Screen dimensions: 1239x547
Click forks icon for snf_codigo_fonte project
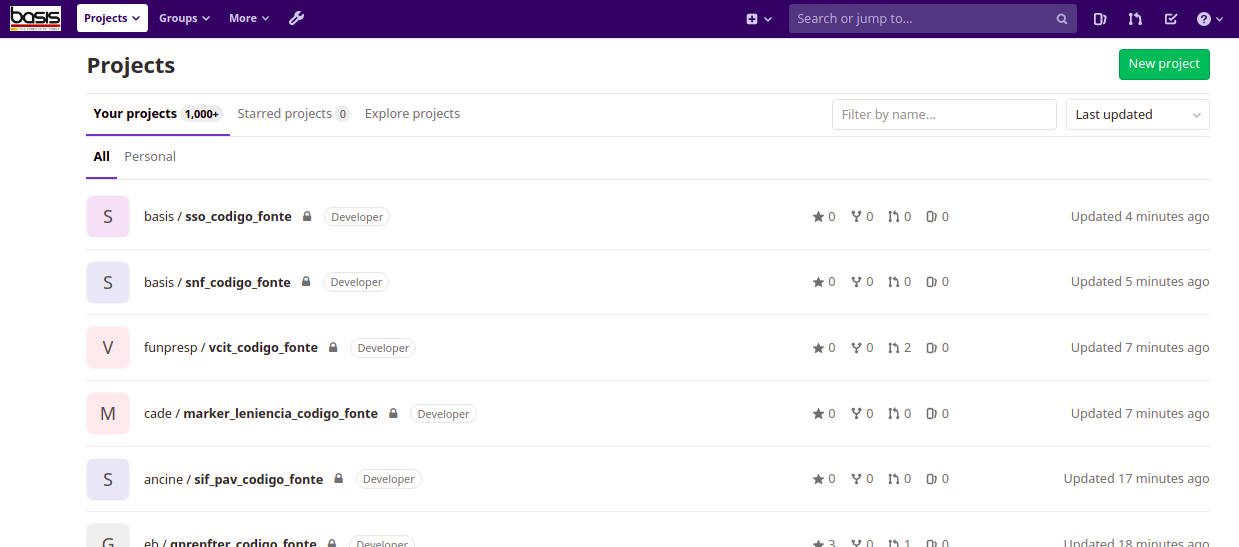856,283
